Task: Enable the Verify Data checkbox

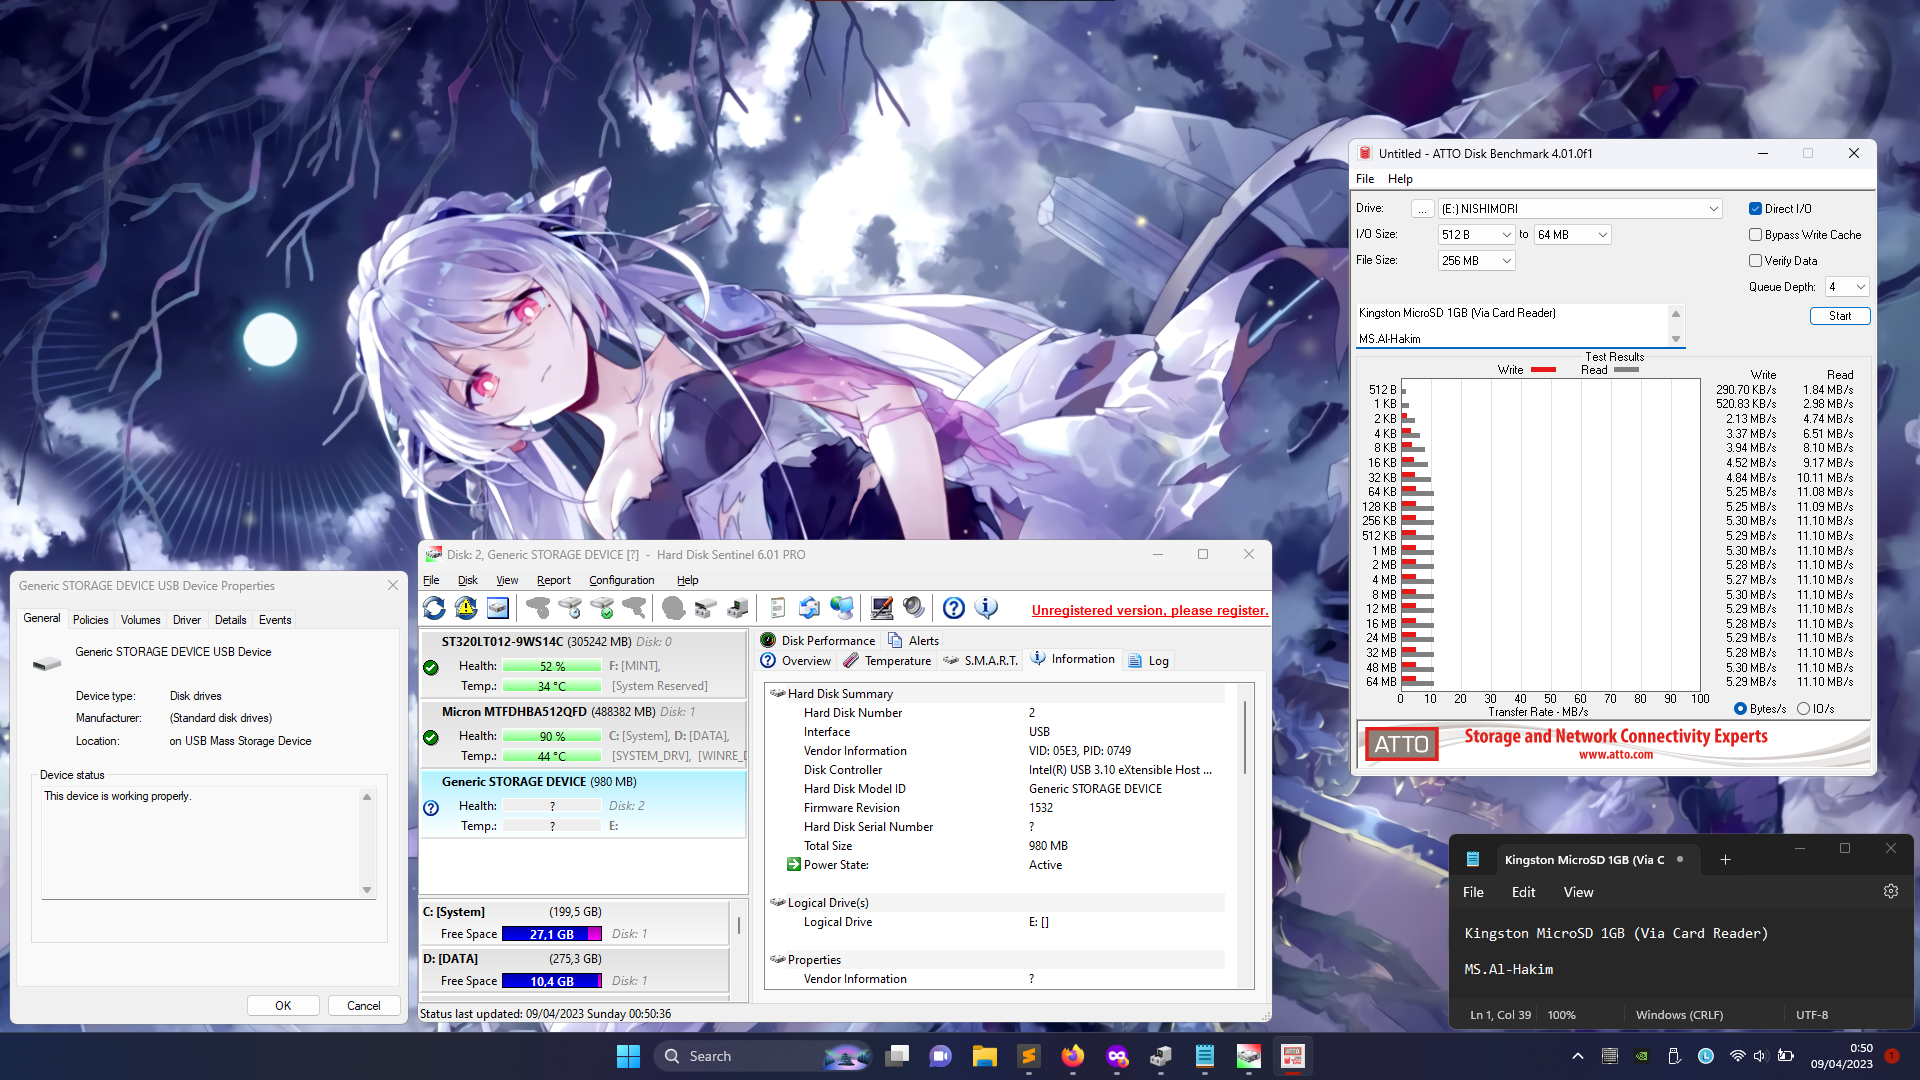Action: coord(1755,261)
